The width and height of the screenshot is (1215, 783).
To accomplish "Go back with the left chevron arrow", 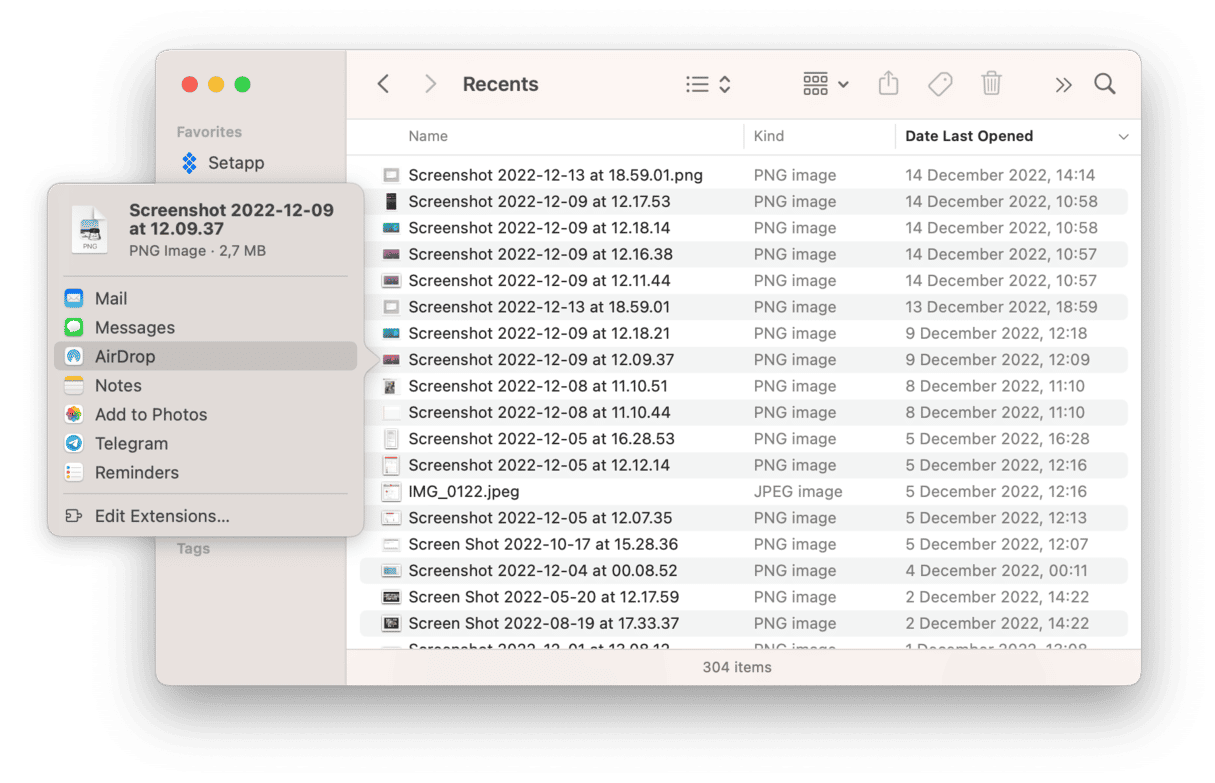I will coord(383,84).
